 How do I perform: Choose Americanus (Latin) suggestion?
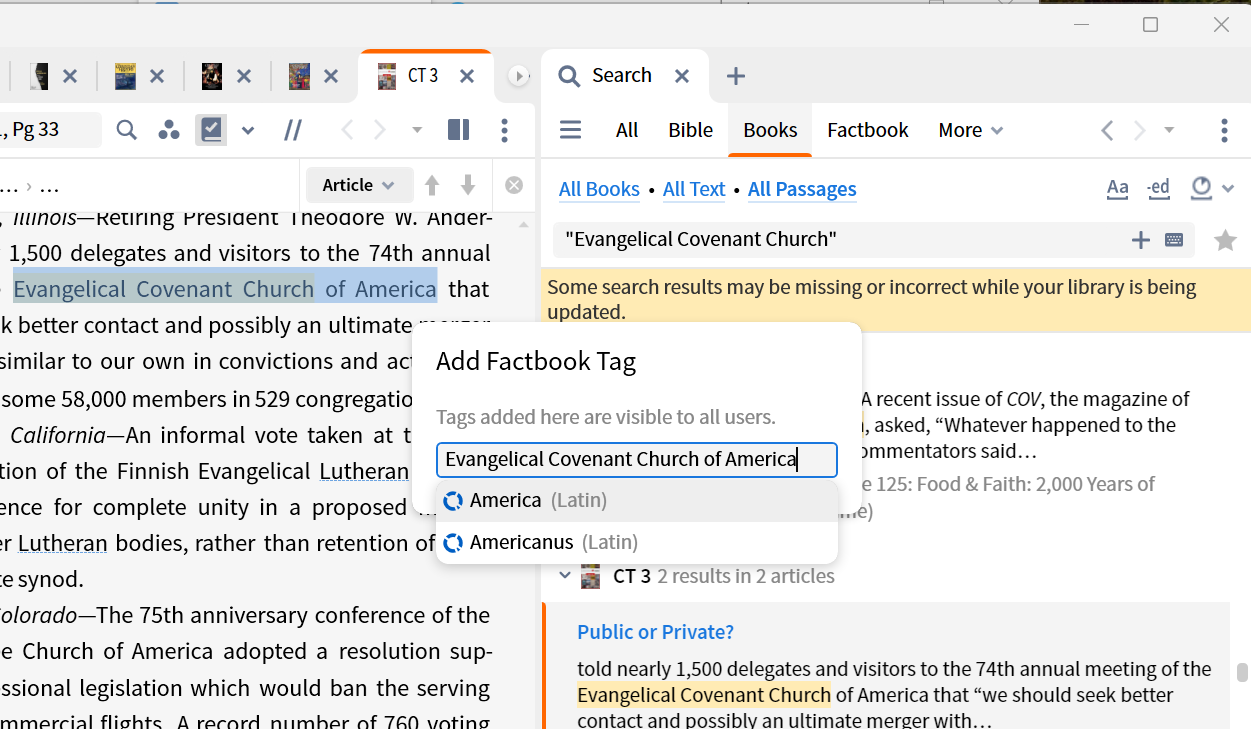pos(637,543)
